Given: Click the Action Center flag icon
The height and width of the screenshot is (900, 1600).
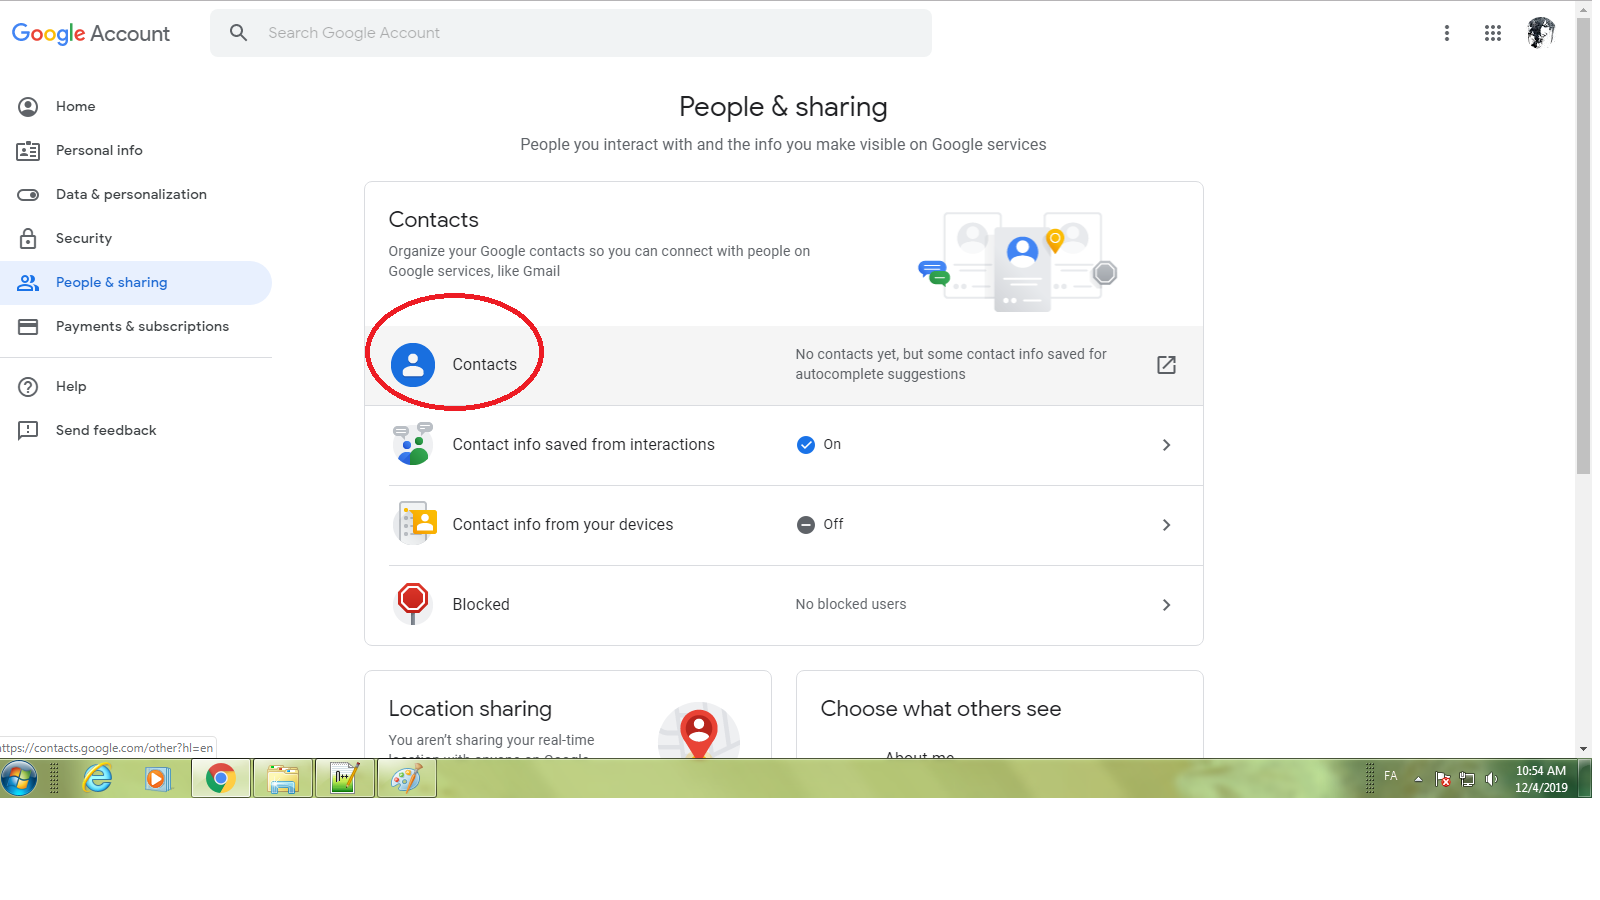Looking at the screenshot, I should pos(1442,779).
